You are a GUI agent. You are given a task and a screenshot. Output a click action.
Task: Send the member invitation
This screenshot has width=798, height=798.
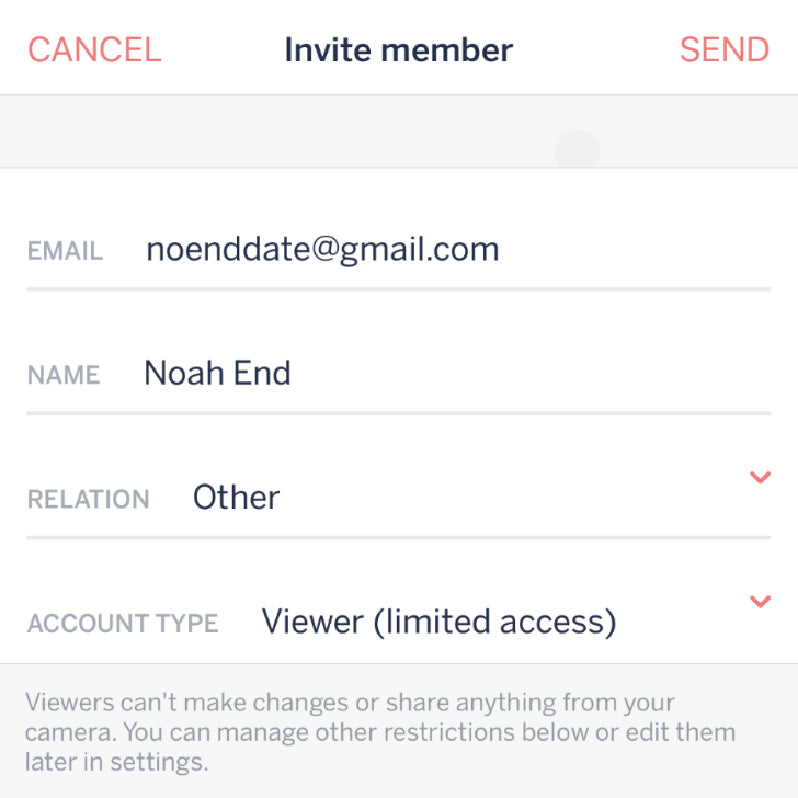pos(724,50)
